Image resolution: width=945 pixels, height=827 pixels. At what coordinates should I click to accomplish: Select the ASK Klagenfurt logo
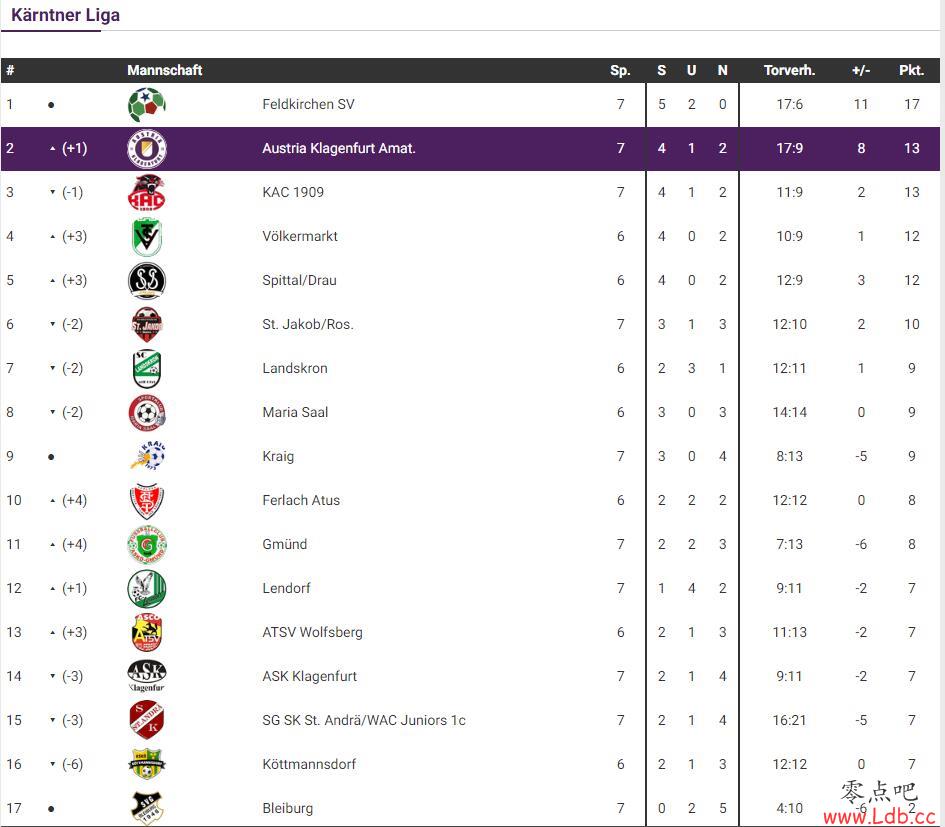[x=146, y=676]
